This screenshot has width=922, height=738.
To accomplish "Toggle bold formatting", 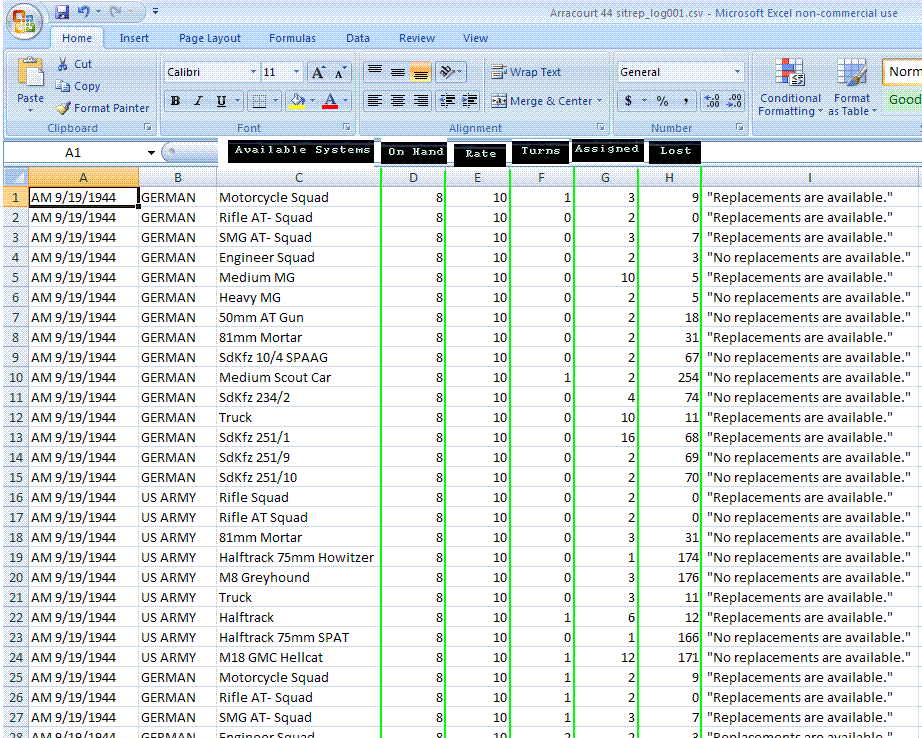I will click(175, 101).
